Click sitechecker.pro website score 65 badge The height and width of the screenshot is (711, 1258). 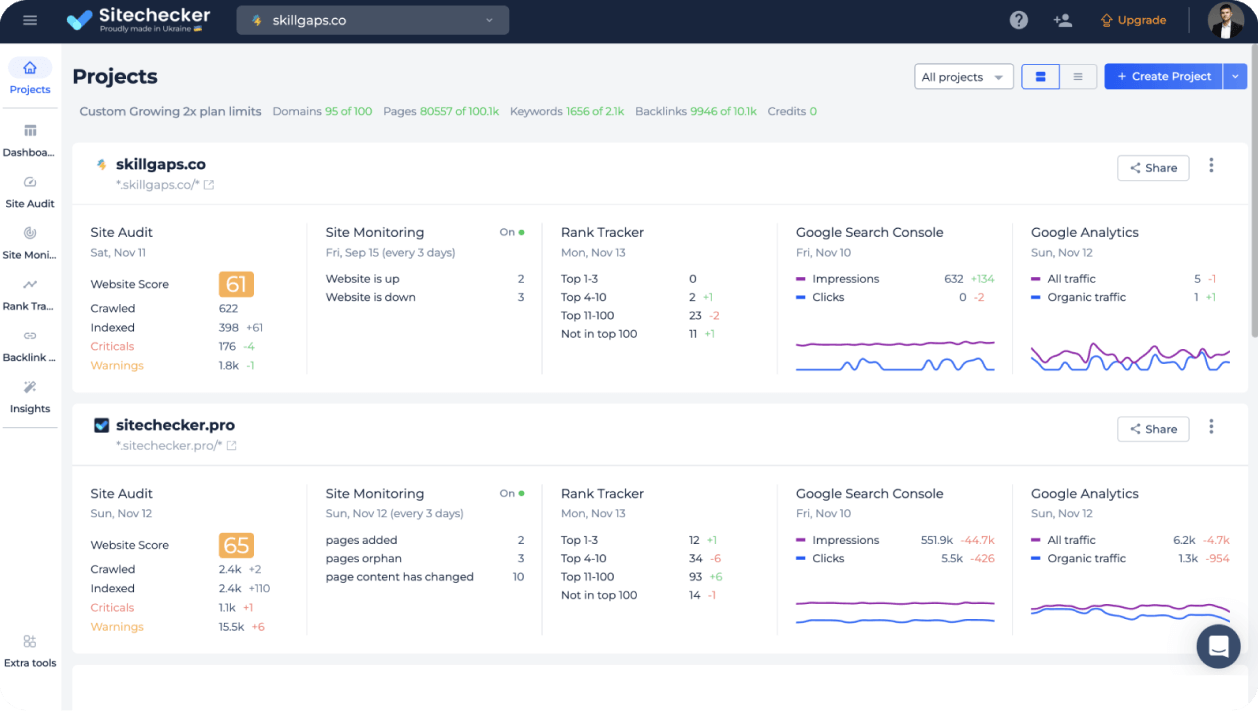(236, 545)
